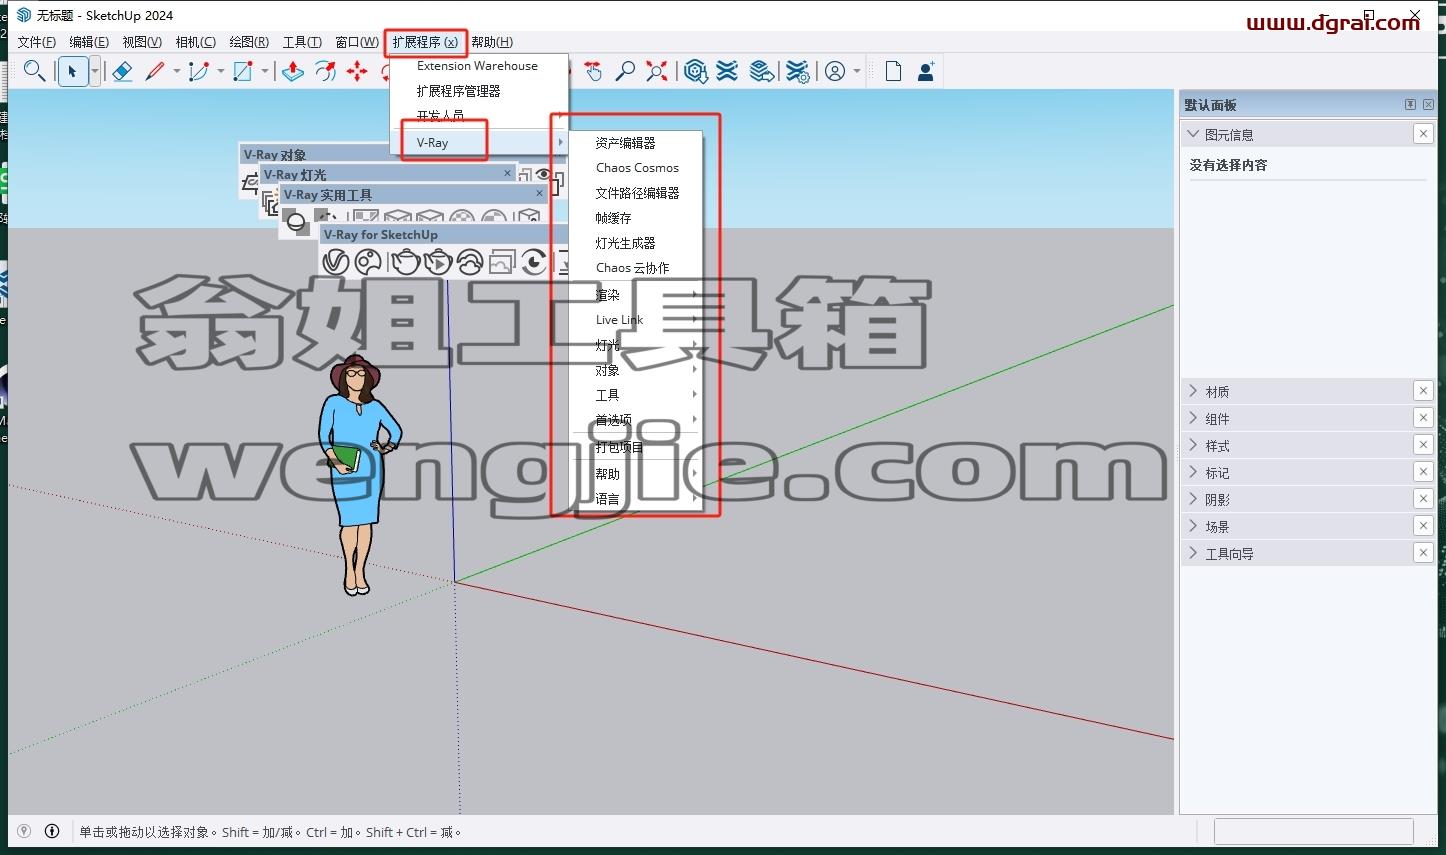Open Chaos Cosmos browser icon in V-Ray toolbar
1446x855 pixels.
(x=369, y=262)
